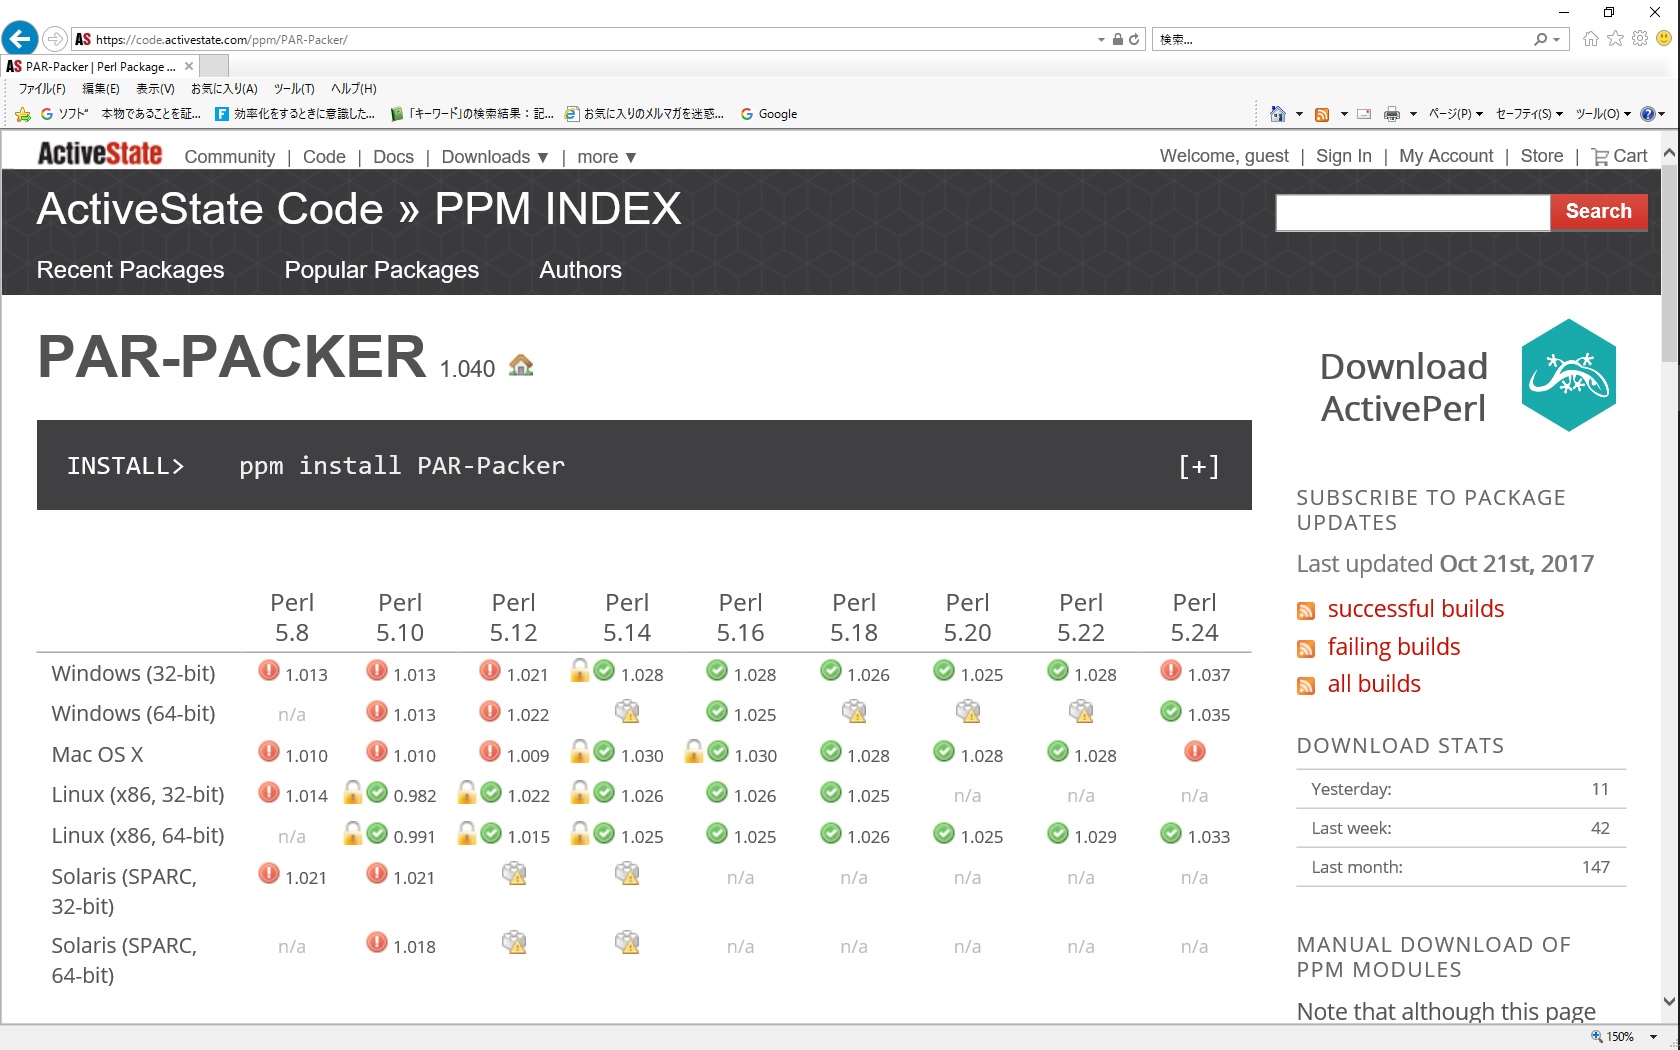Viewport: 1680px width, 1050px height.
Task: Open the Favorites star icon at top right
Action: [x=1615, y=39]
